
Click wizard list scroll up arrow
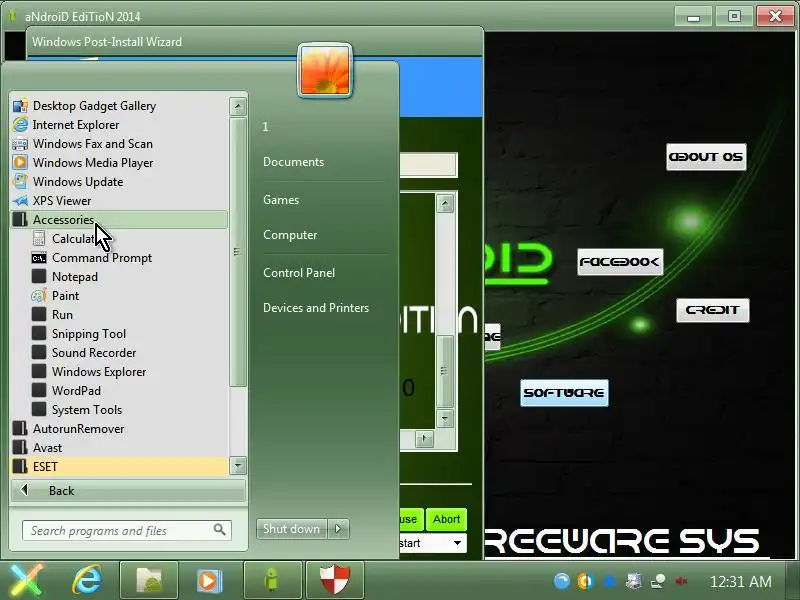[x=445, y=204]
